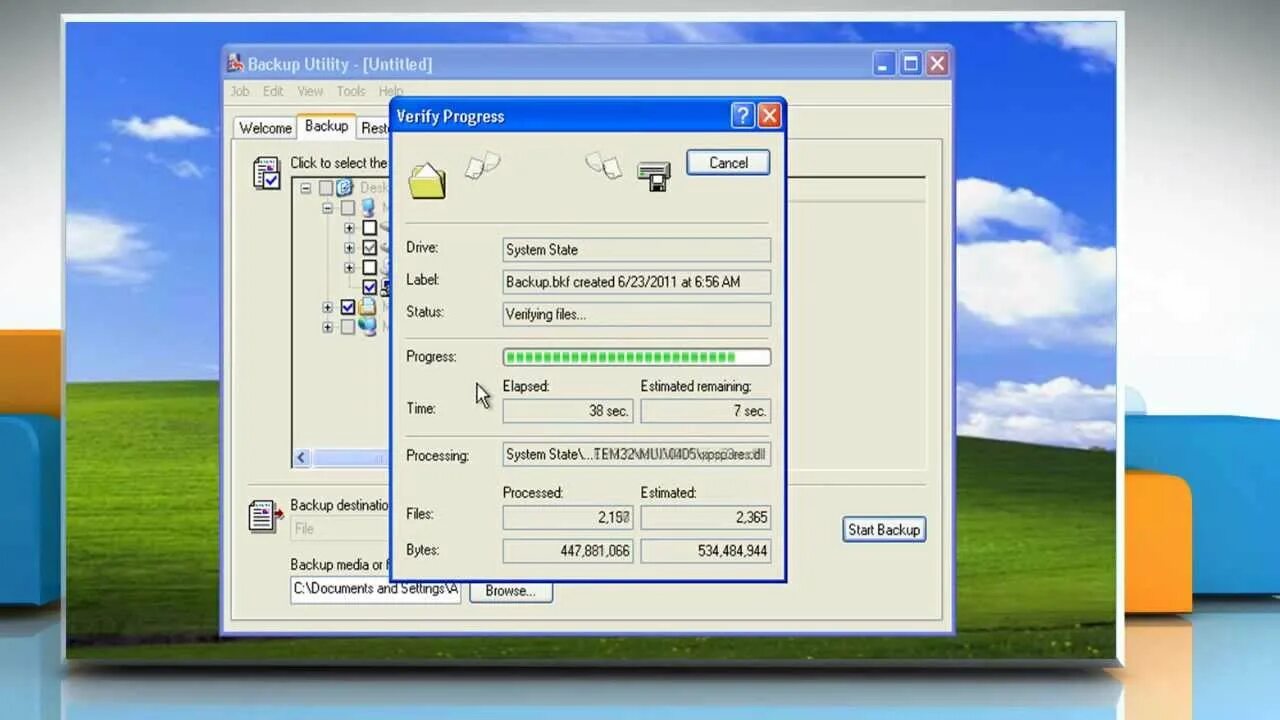Screen dimensions: 1280x720
Task: Click the 'Backup Utility - [Untitled]' title text
Action: [x=340, y=64]
